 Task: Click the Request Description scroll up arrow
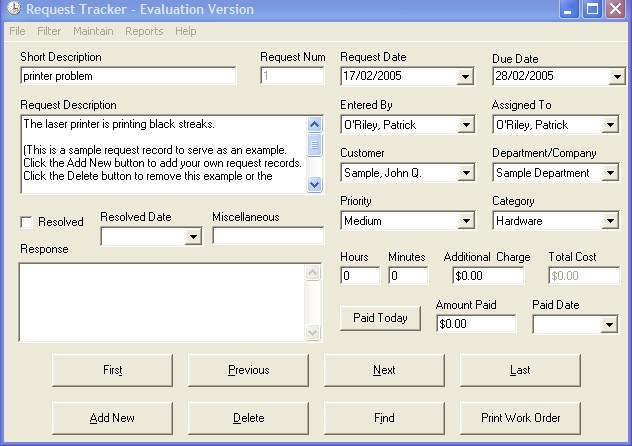pyautogui.click(x=314, y=124)
